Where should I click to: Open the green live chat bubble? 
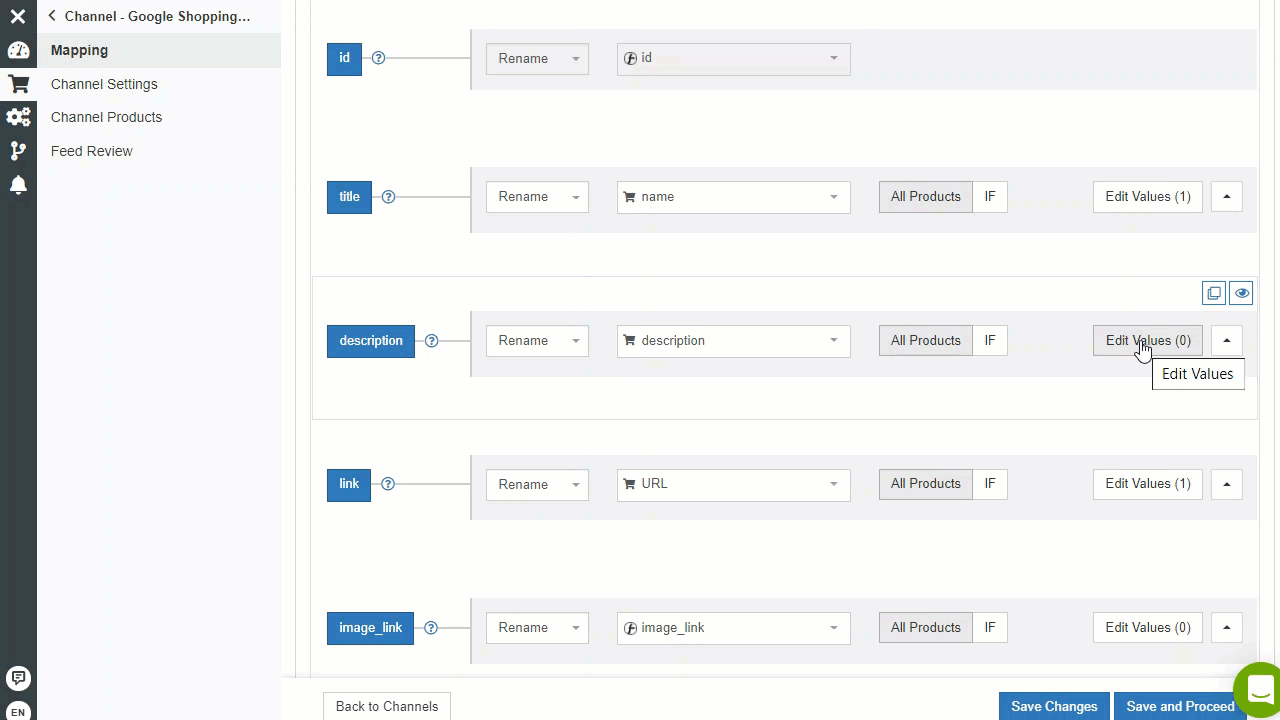pyautogui.click(x=1258, y=689)
